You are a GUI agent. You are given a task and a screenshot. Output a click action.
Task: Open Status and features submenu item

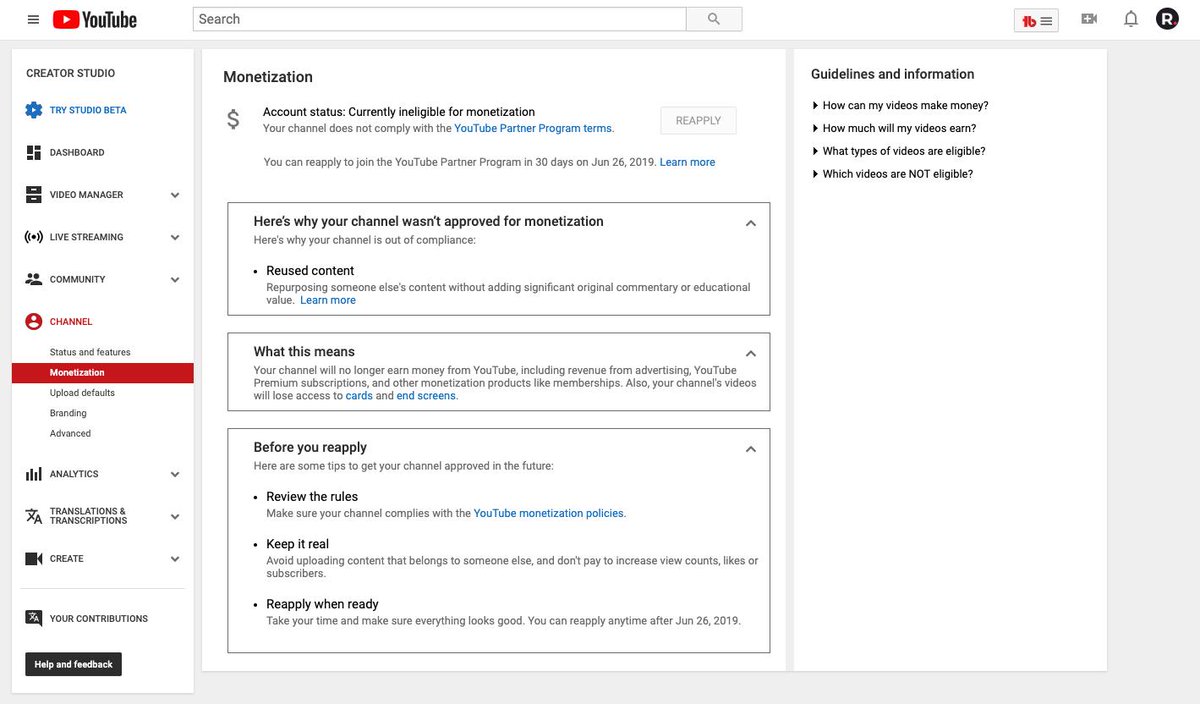coord(90,352)
